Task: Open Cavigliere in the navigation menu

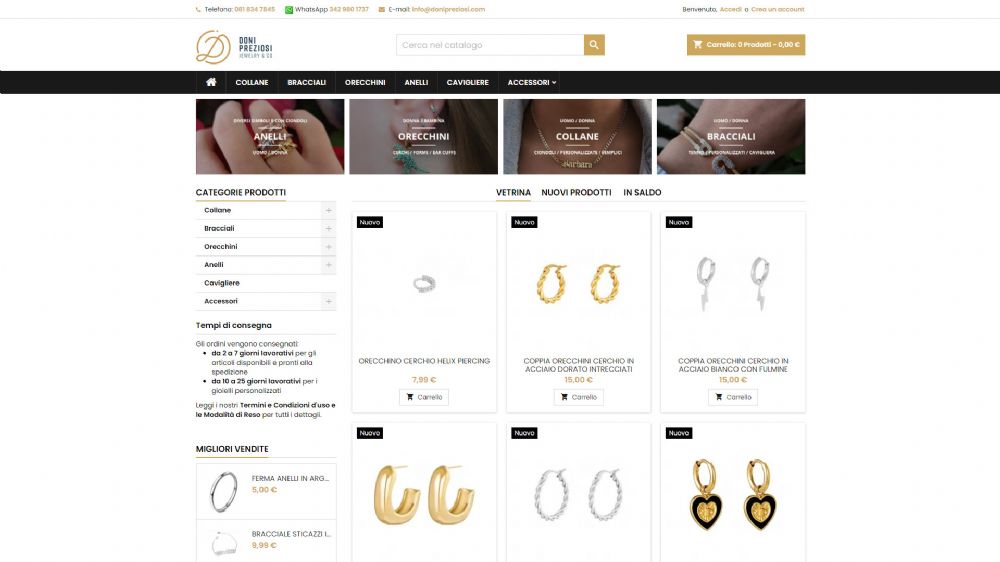Action: click(467, 82)
